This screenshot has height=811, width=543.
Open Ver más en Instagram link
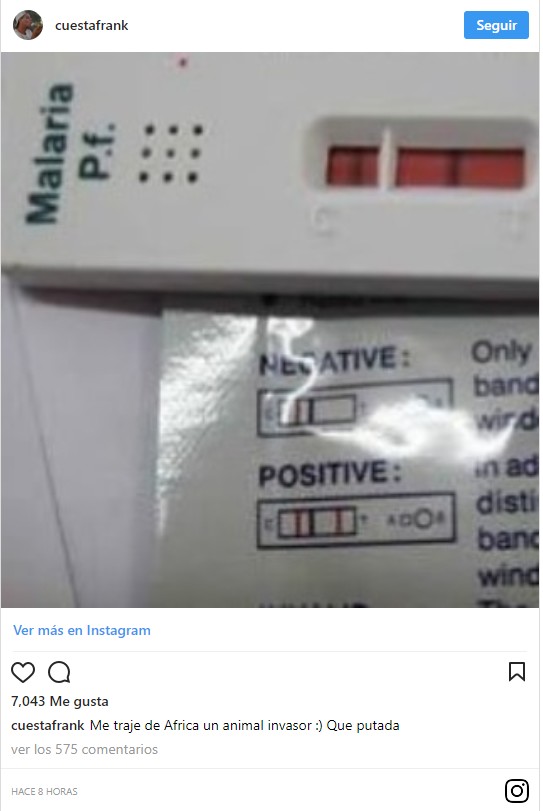82,630
